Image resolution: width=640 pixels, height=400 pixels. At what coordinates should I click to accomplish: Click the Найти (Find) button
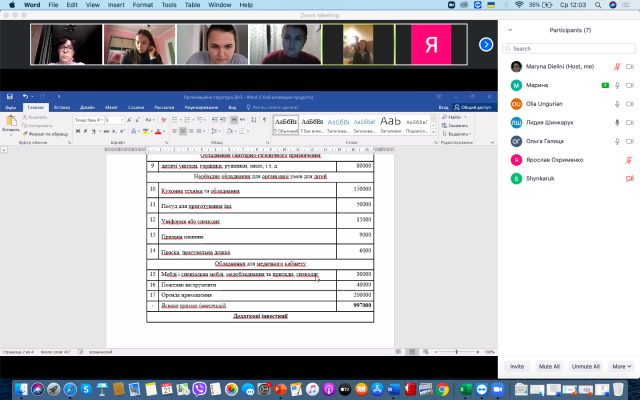pos(454,117)
